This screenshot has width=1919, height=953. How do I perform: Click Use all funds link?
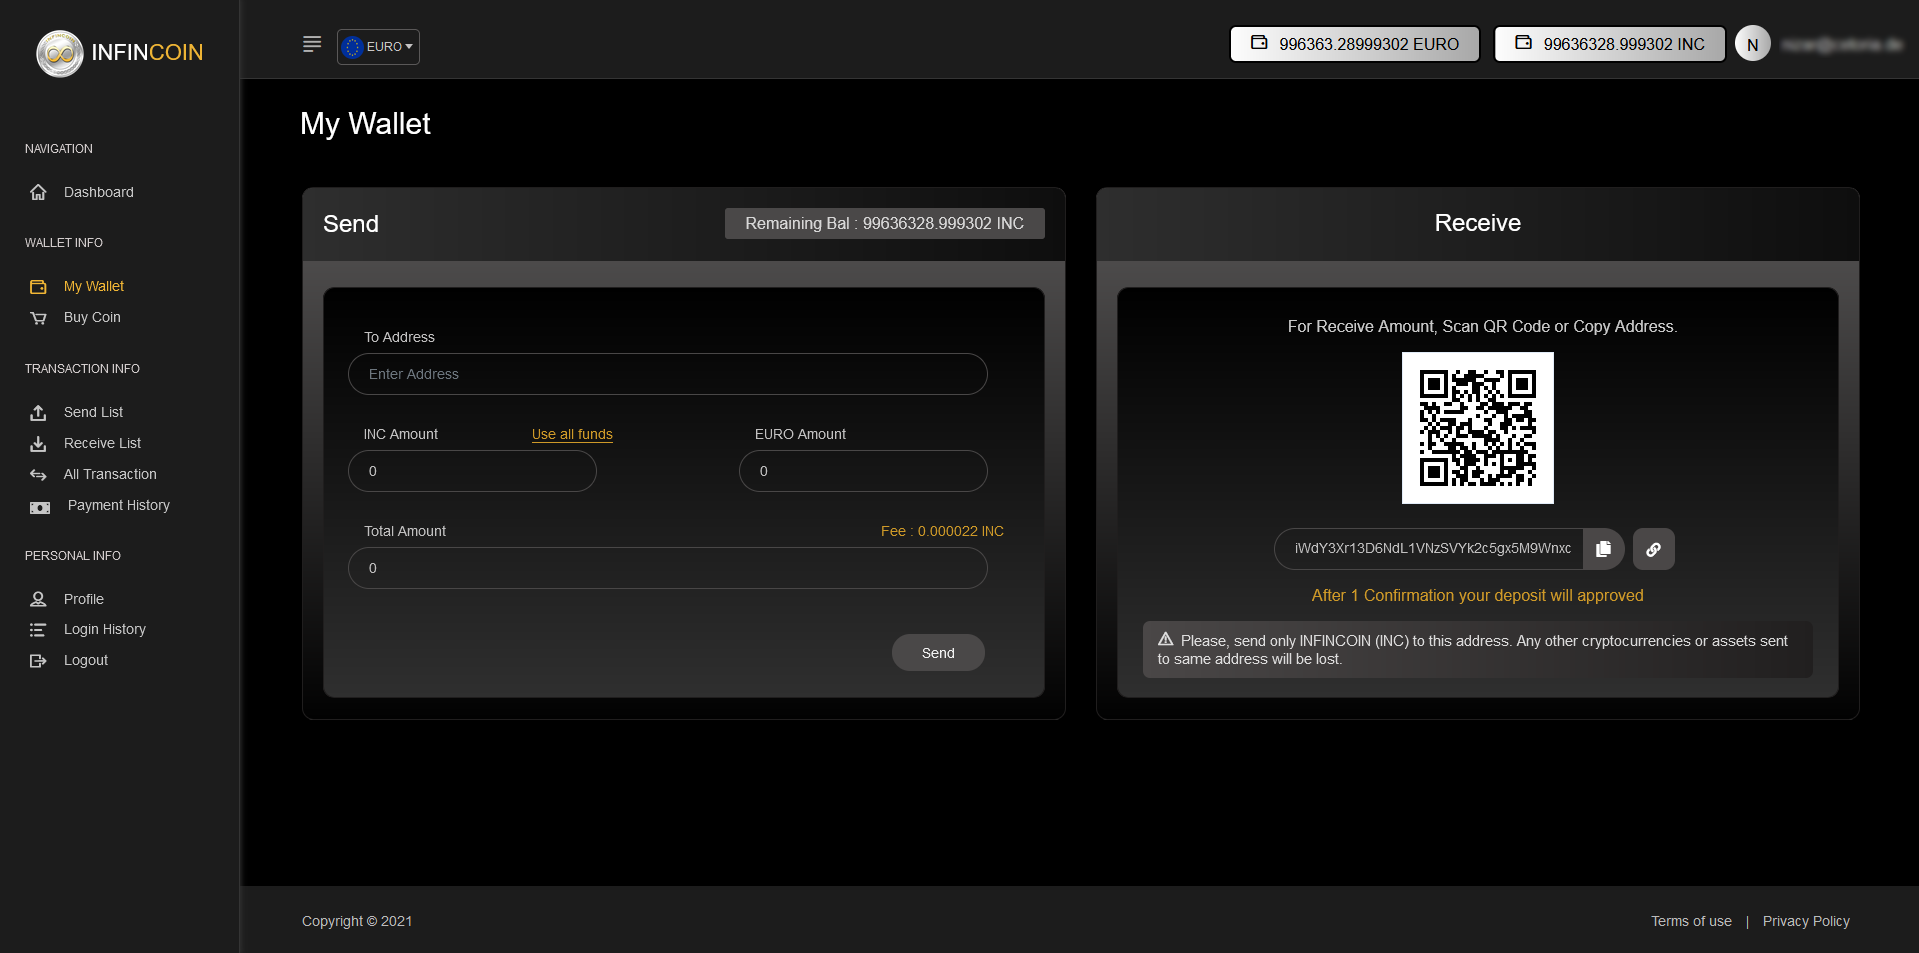click(x=572, y=434)
